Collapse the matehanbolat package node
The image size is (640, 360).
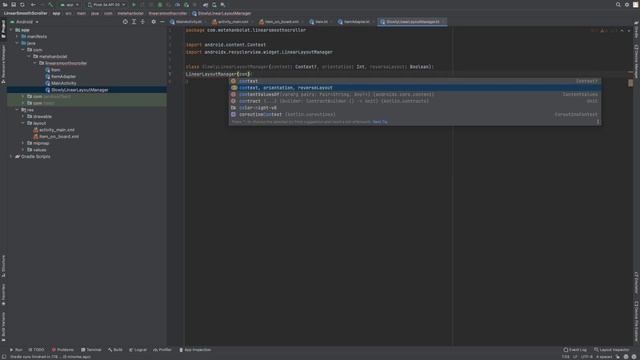coord(29,56)
